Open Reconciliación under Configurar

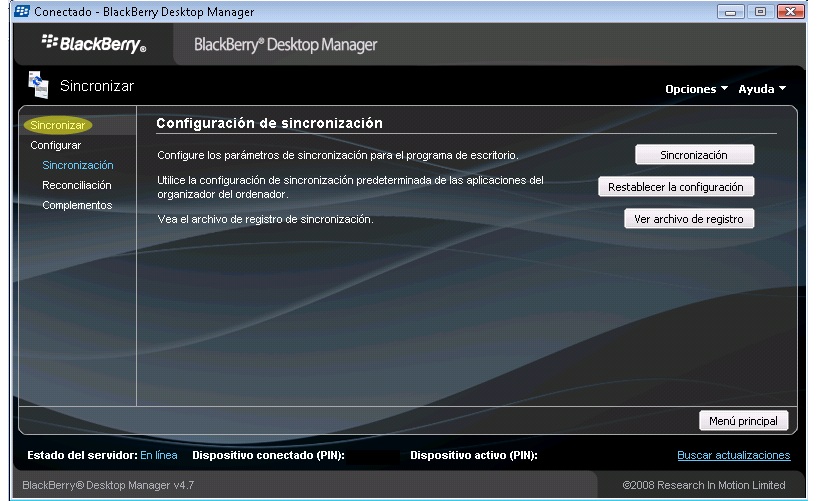click(x=77, y=185)
